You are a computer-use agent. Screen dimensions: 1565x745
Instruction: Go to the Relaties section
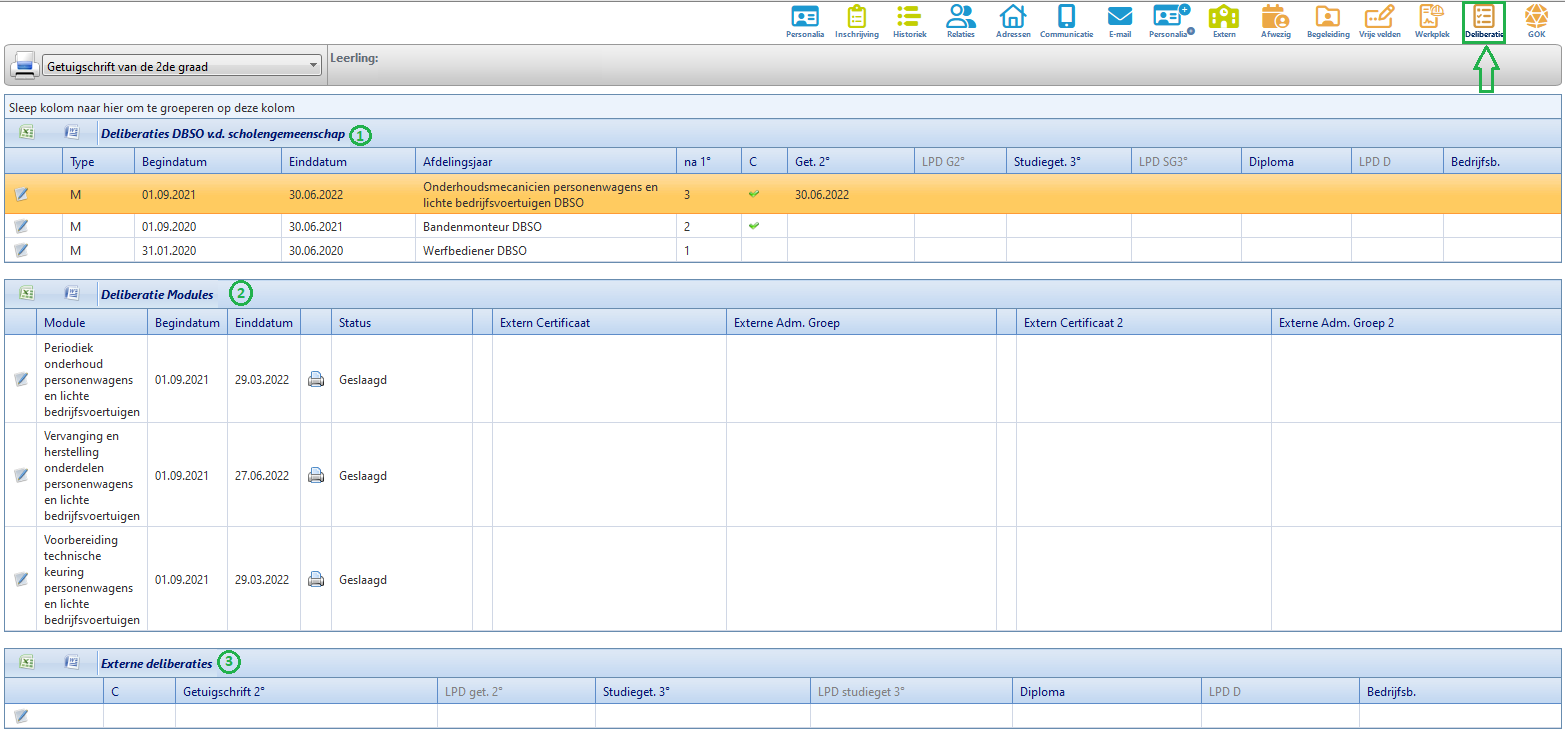pyautogui.click(x=960, y=17)
